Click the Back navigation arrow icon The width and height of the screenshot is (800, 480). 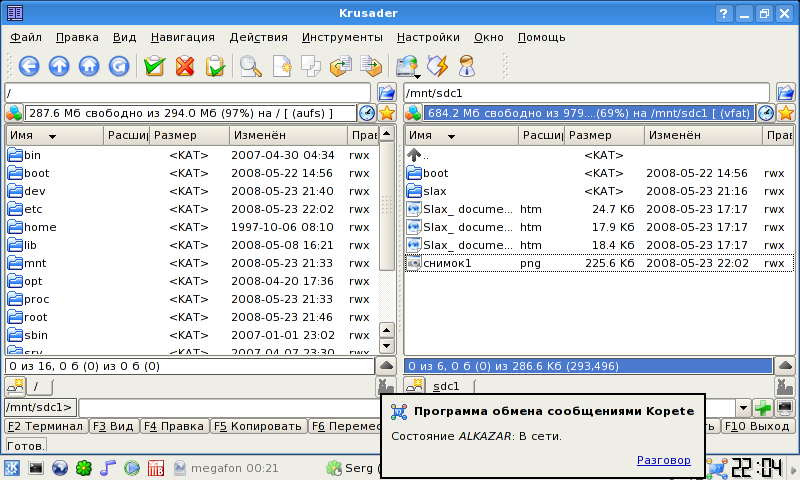pyautogui.click(x=29, y=66)
